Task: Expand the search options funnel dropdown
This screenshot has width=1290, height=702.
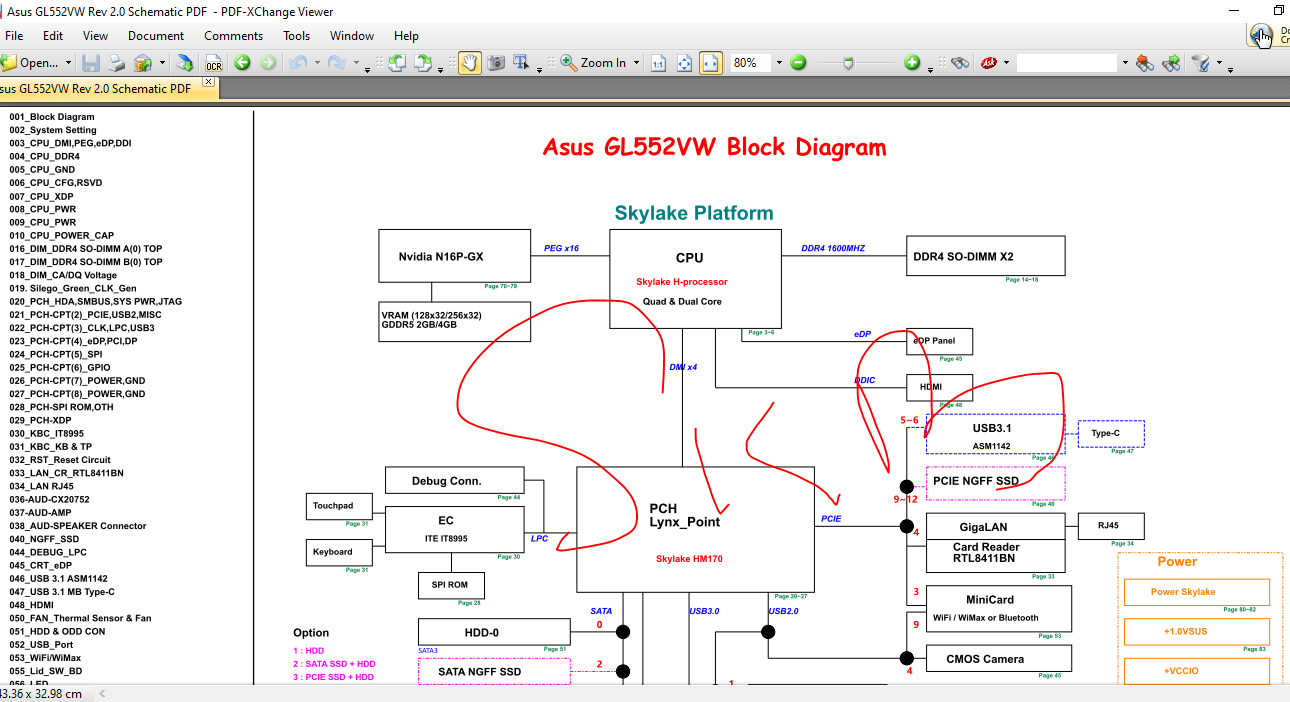Action: [x=1219, y=63]
